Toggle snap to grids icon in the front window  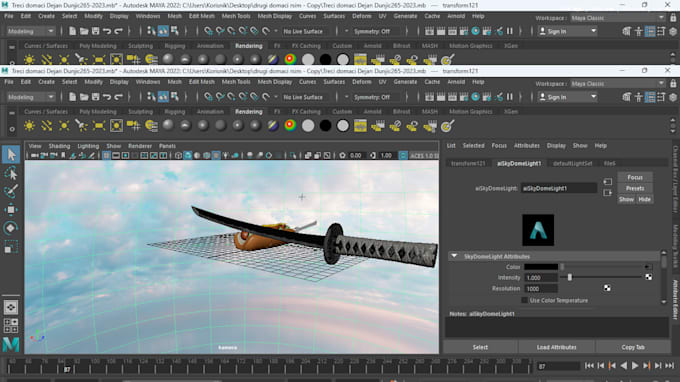coord(208,97)
